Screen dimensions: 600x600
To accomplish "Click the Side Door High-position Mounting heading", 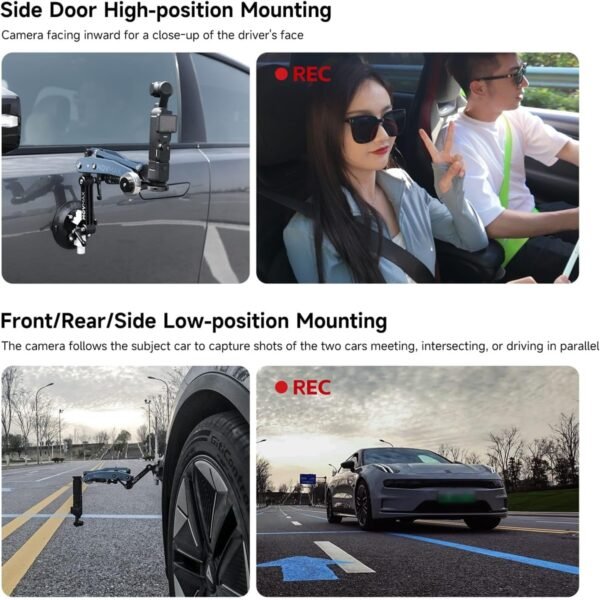I will click(x=166, y=10).
